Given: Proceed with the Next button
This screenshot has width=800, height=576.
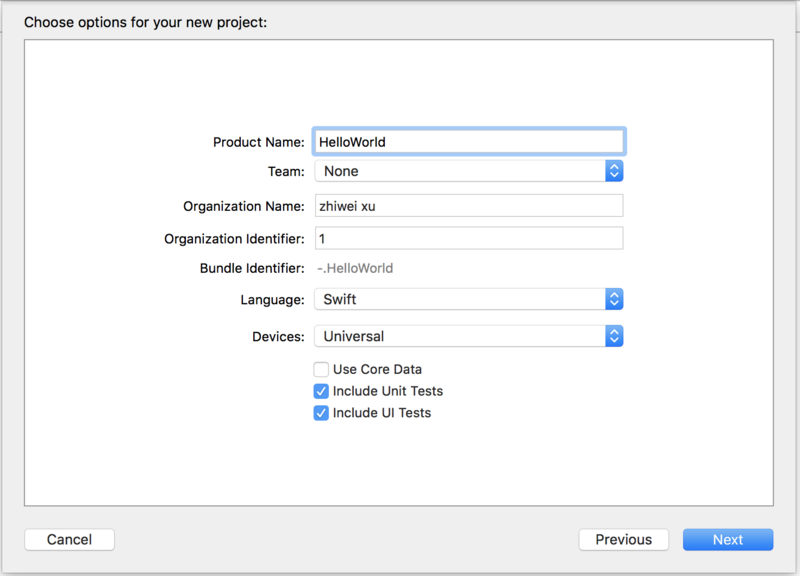Looking at the screenshot, I should [x=728, y=539].
